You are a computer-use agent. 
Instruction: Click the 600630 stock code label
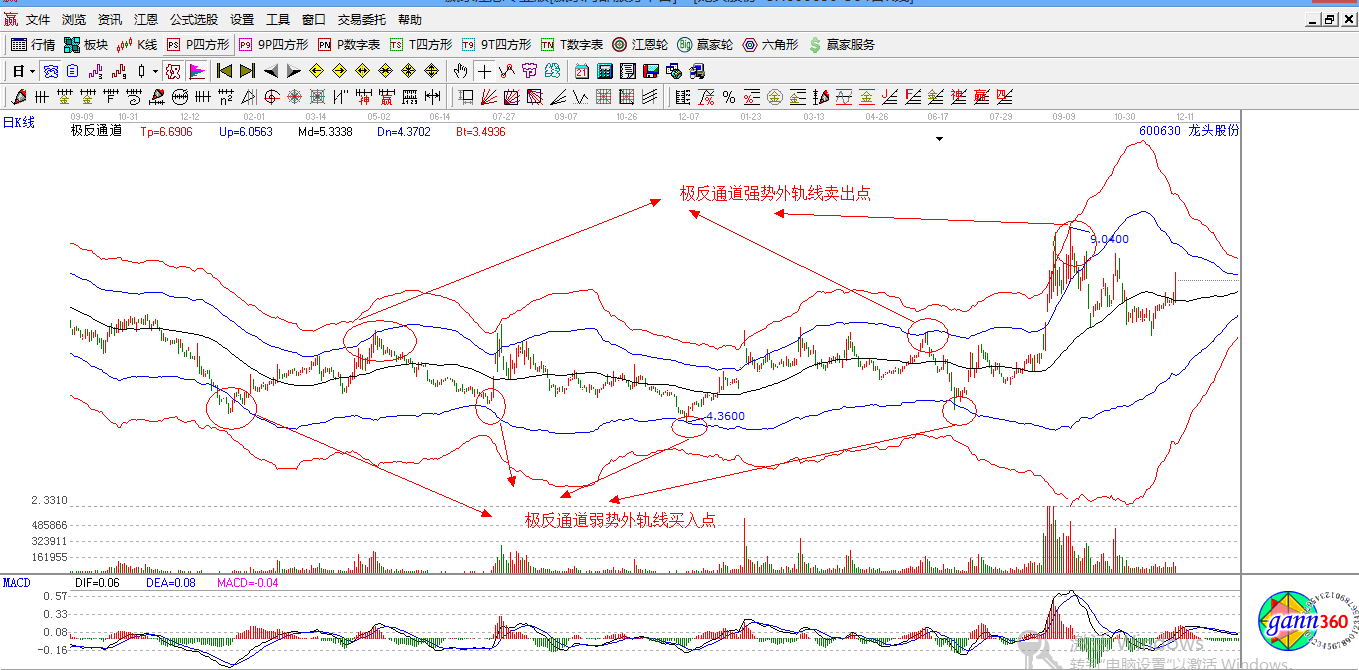pyautogui.click(x=1159, y=130)
